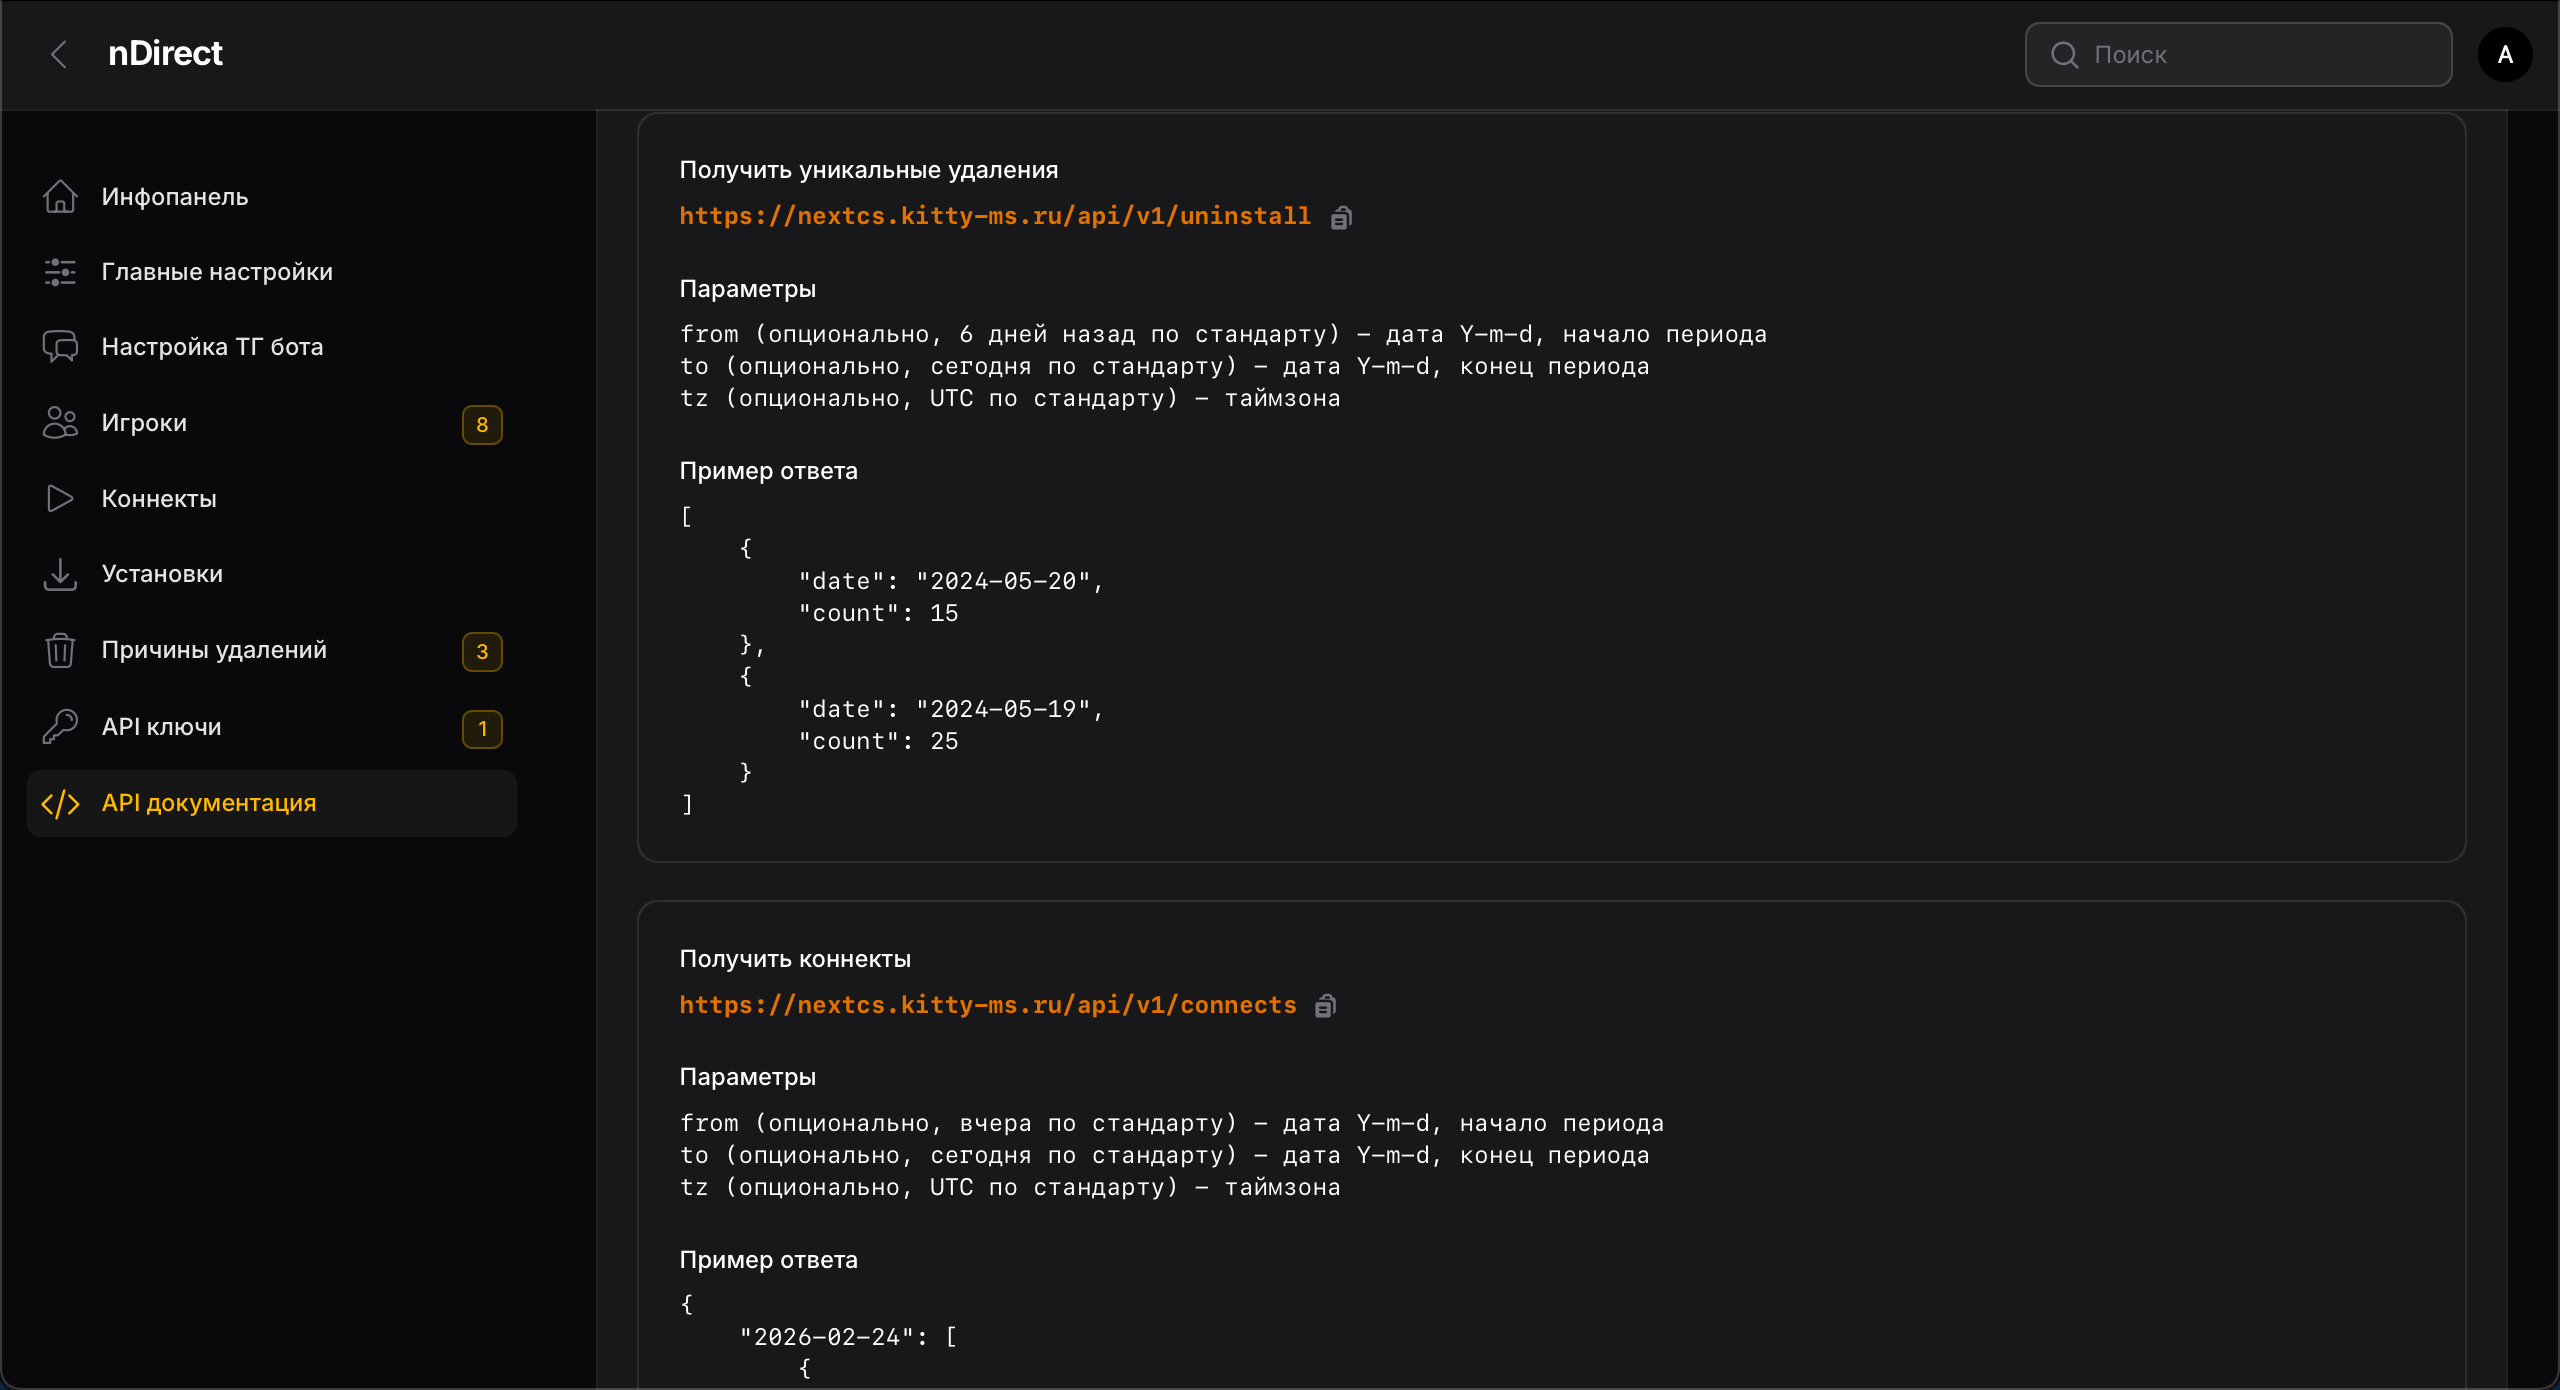
Task: Click the play icon for Коннекты
Action: [60, 499]
